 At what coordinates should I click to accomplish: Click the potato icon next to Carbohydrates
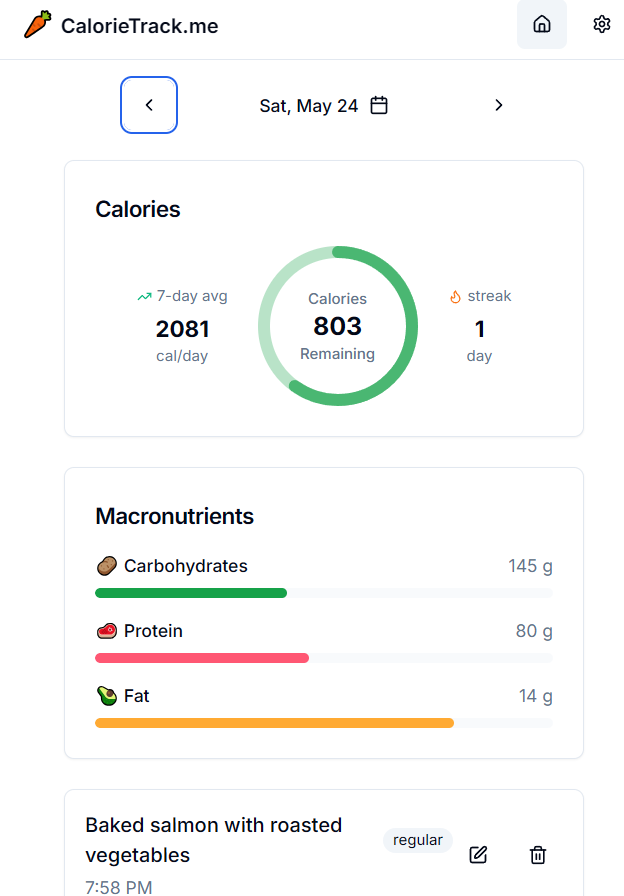[106, 567]
